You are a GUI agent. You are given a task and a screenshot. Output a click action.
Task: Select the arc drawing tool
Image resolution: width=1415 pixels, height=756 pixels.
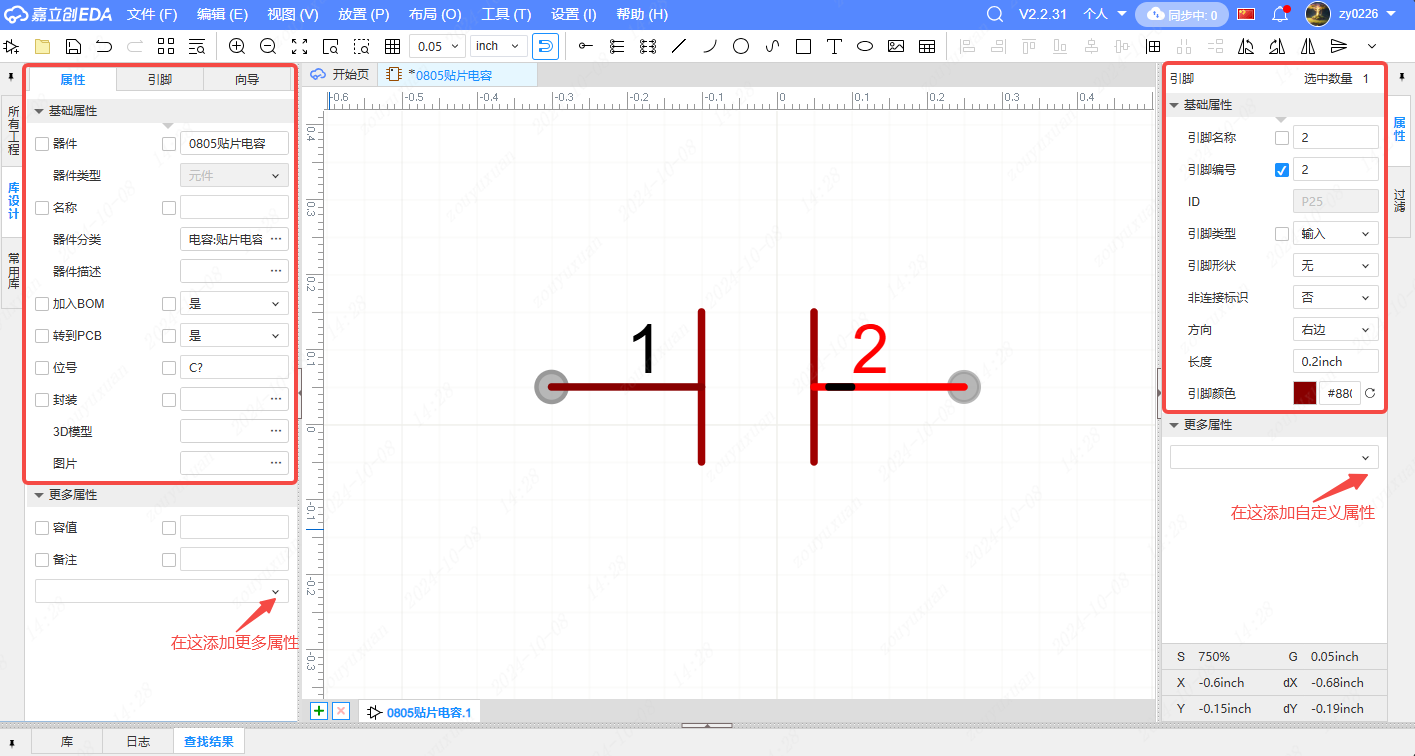710,47
